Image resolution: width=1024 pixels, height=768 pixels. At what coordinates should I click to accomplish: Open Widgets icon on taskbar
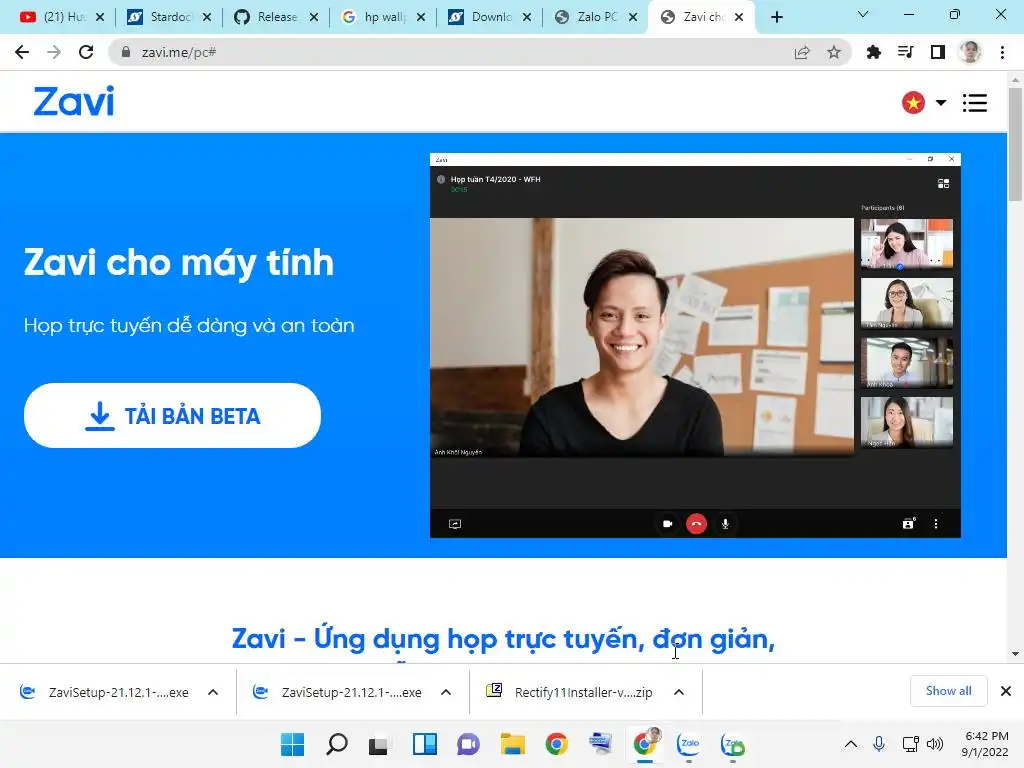[424, 744]
